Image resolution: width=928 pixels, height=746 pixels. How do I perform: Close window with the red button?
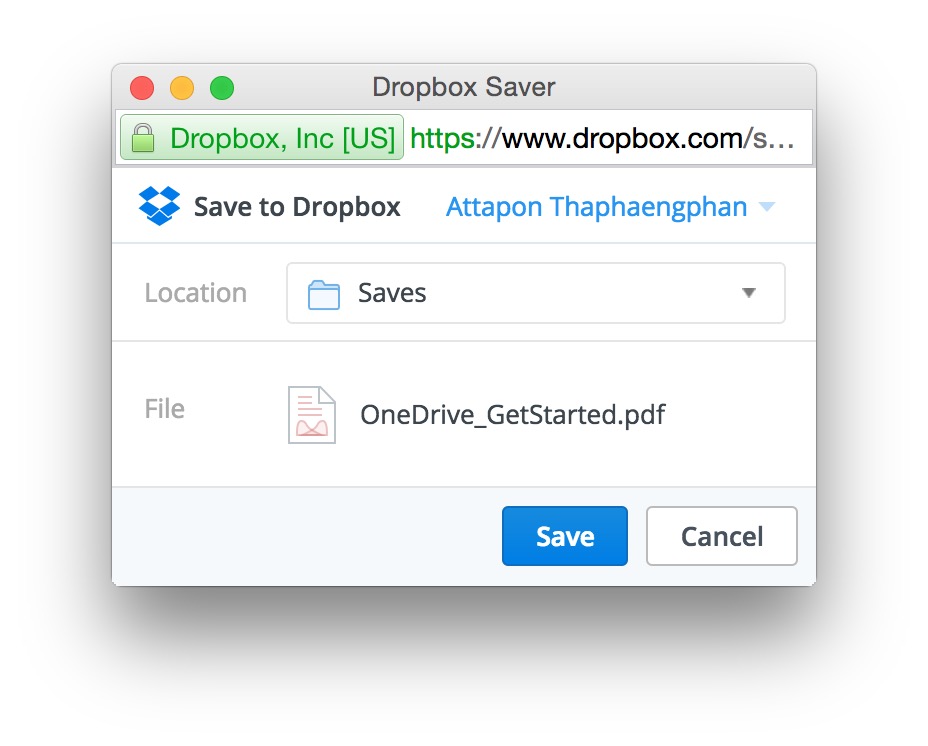142,88
